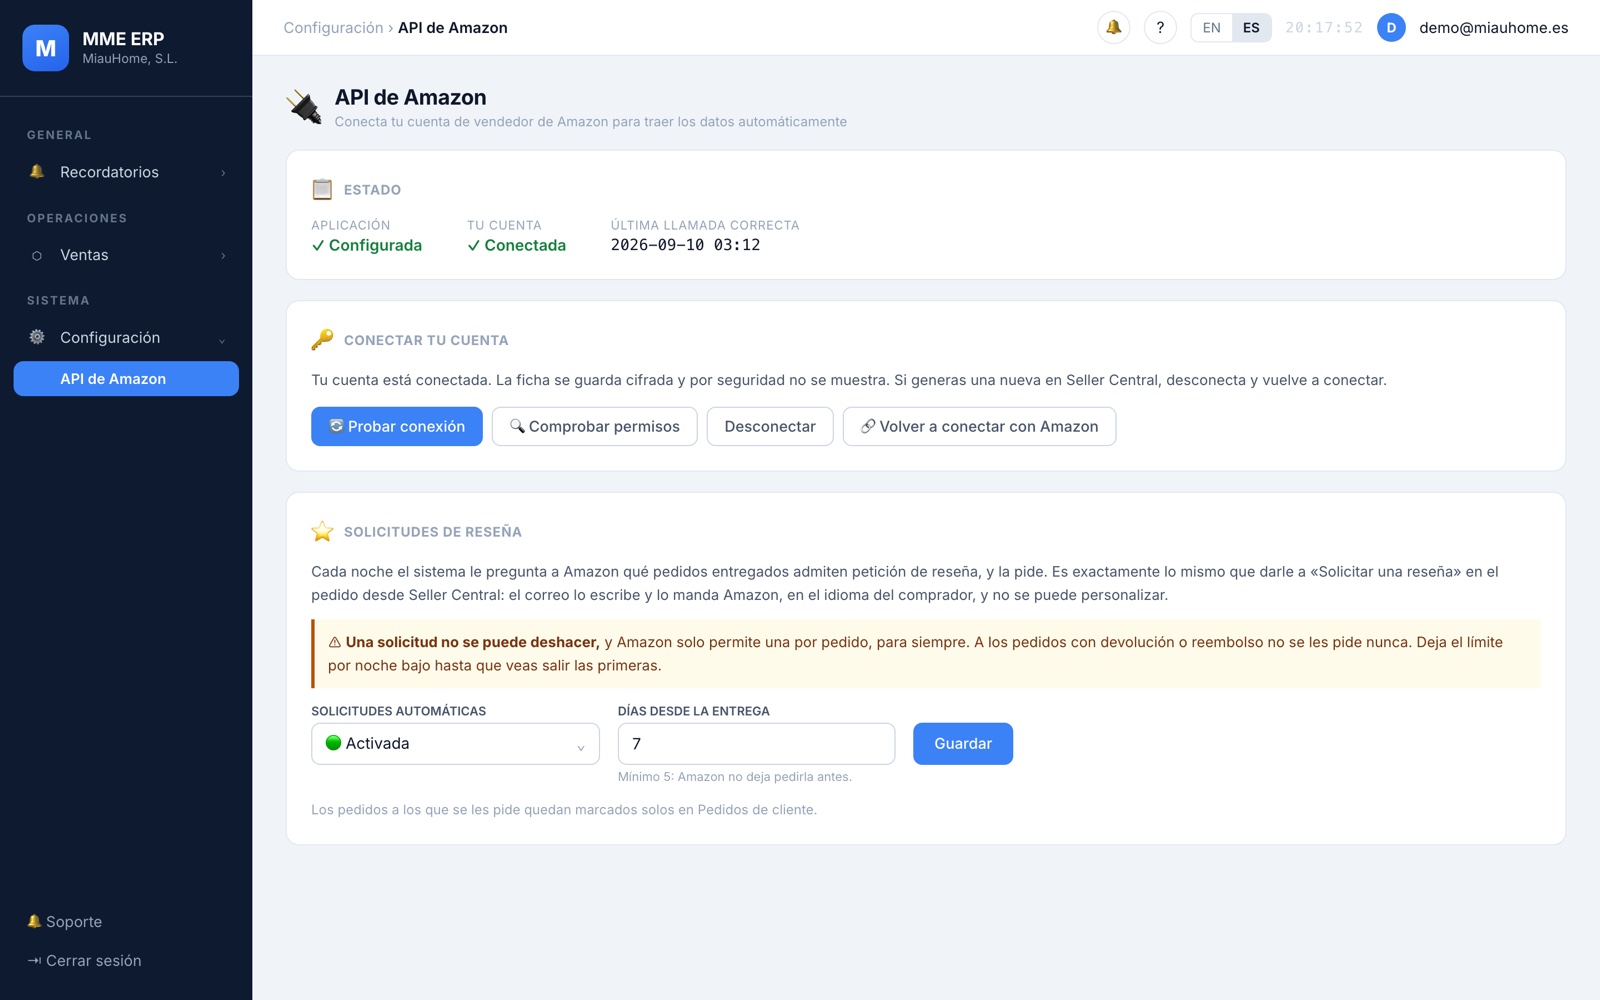1600x1000 pixels.
Task: Click the 2026-09-10 03:12 timestamp
Action: [685, 245]
